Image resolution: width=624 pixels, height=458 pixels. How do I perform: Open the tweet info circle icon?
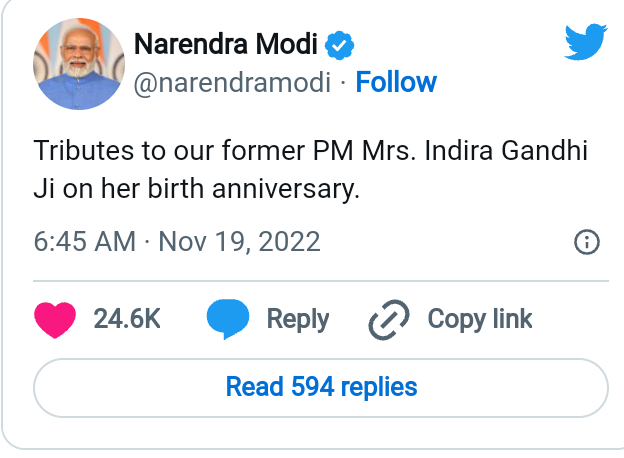[x=587, y=242]
